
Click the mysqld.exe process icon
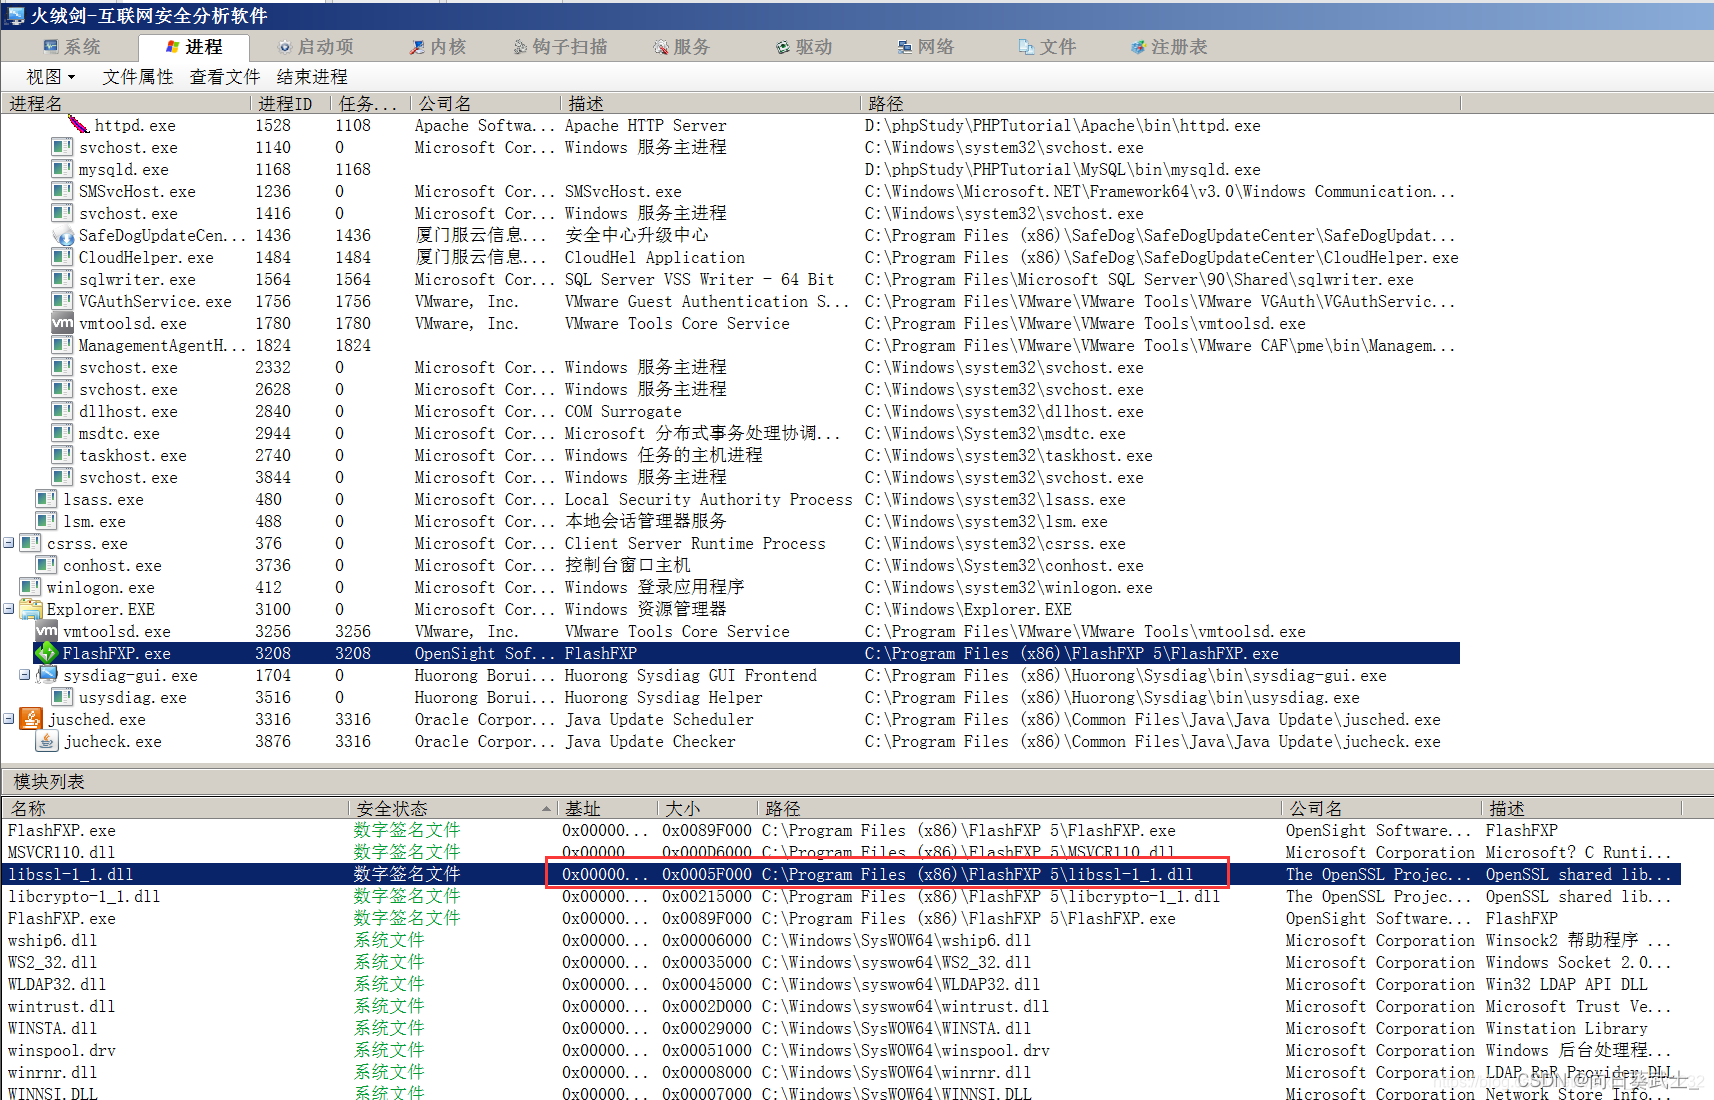(62, 169)
